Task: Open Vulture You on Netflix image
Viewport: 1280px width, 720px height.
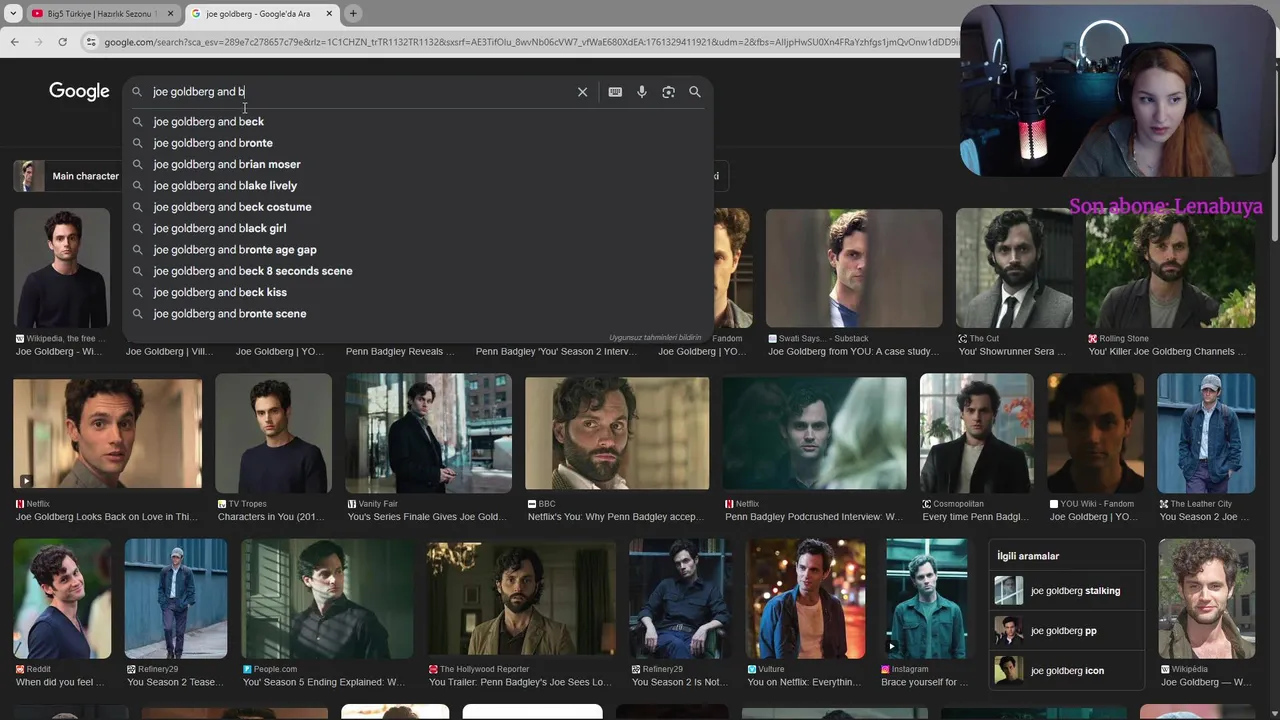Action: [805, 599]
